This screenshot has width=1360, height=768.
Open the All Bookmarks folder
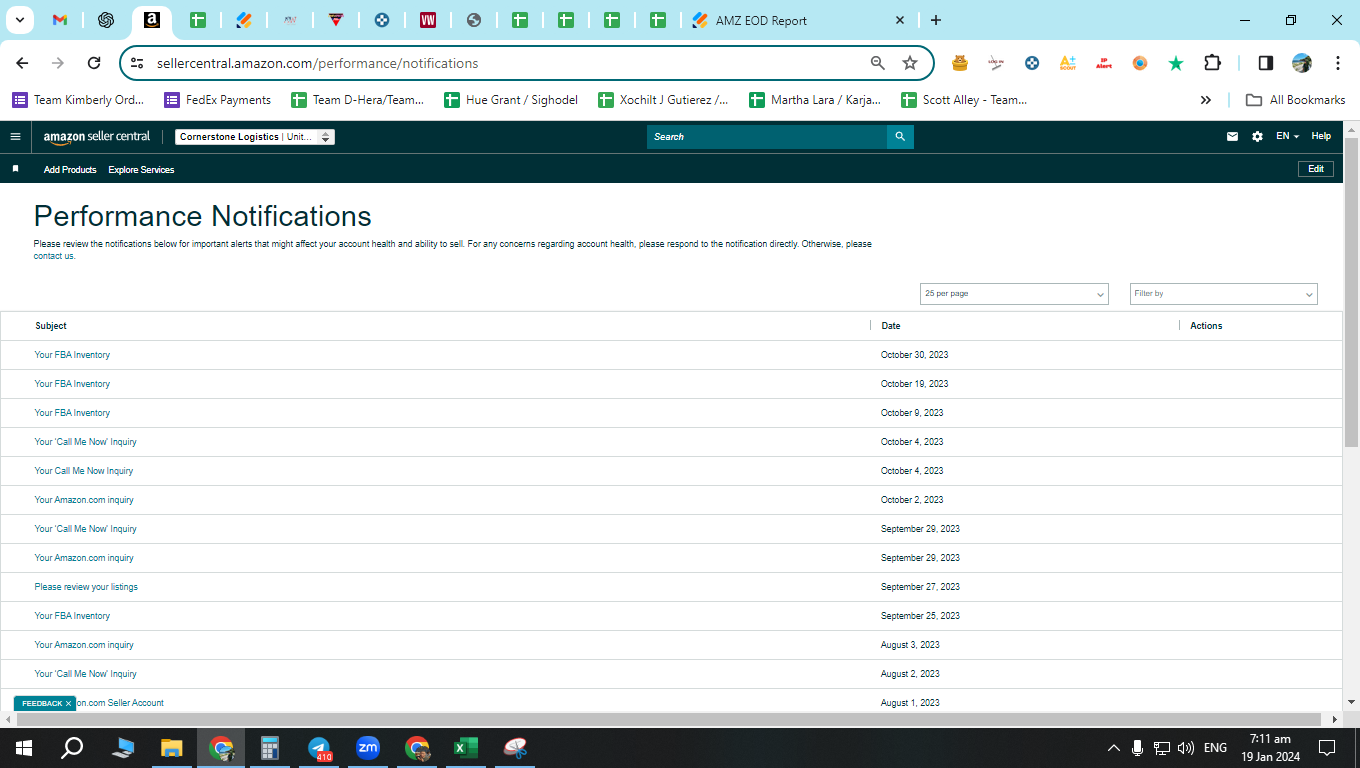tap(1295, 100)
